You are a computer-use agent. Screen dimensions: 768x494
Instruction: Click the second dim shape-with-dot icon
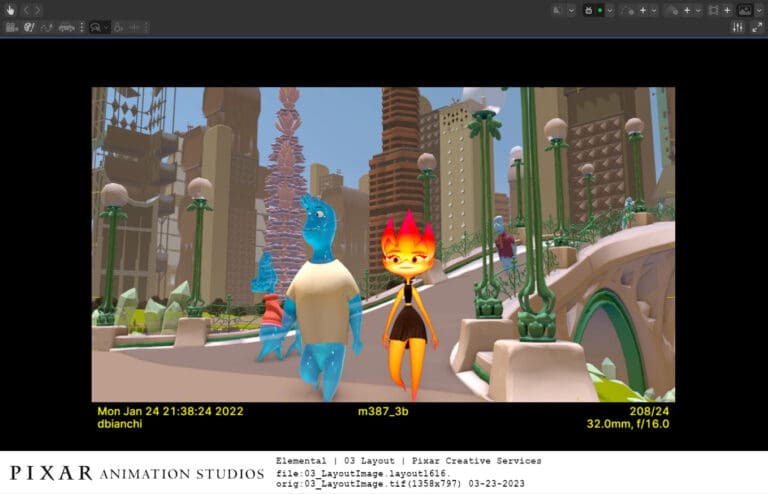672,11
